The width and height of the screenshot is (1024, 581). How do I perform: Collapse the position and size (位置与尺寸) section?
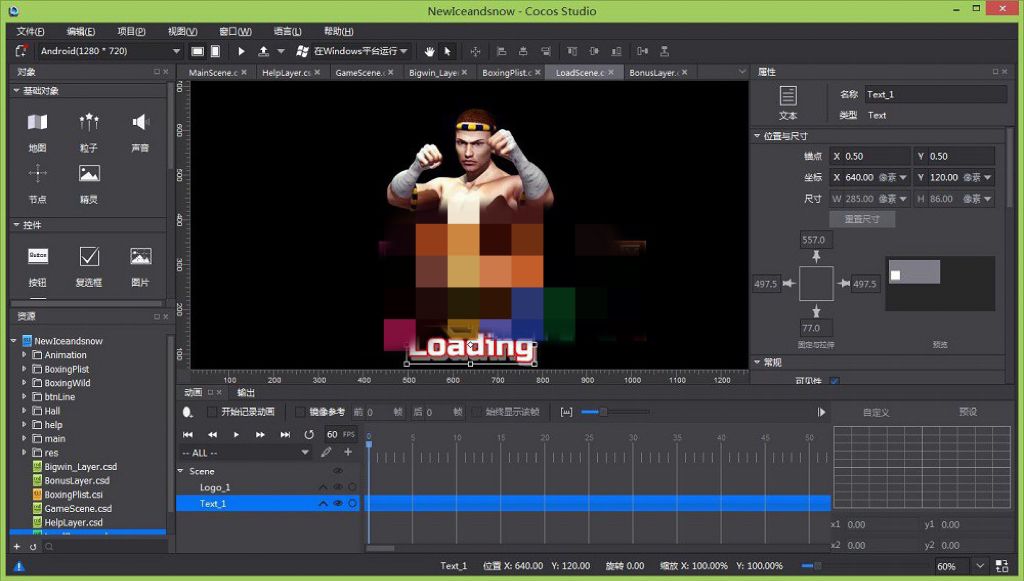click(757, 136)
